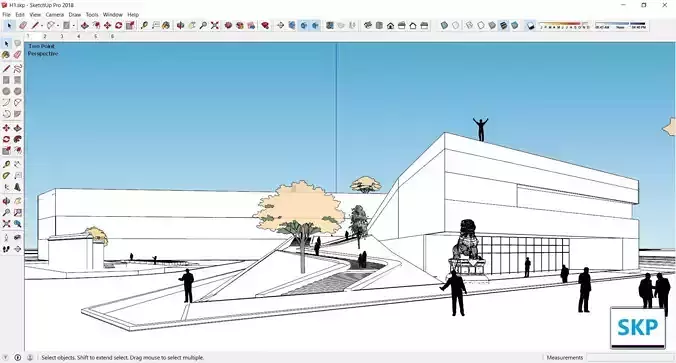Open the Help menu

tap(133, 14)
